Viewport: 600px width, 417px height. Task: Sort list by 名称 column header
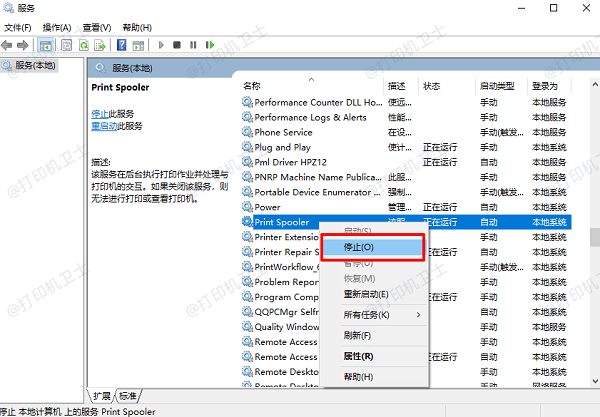point(252,86)
